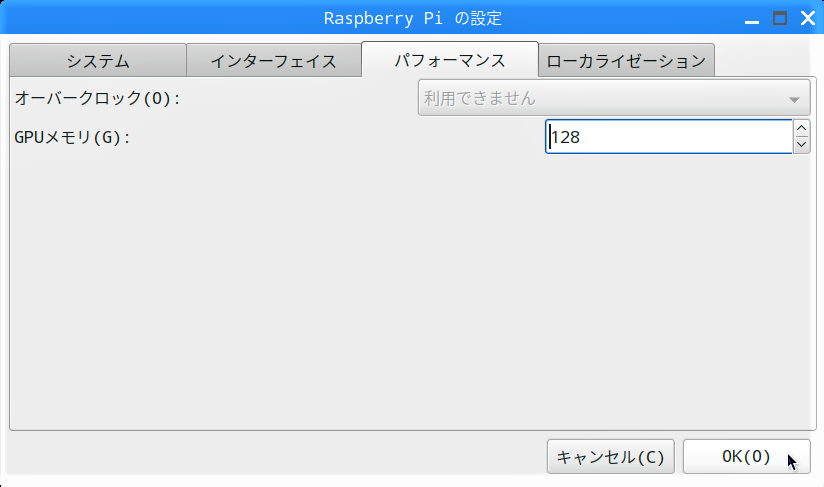The image size is (824, 487).
Task: Click the GPUメモリ(G): label
Action: (x=72, y=137)
